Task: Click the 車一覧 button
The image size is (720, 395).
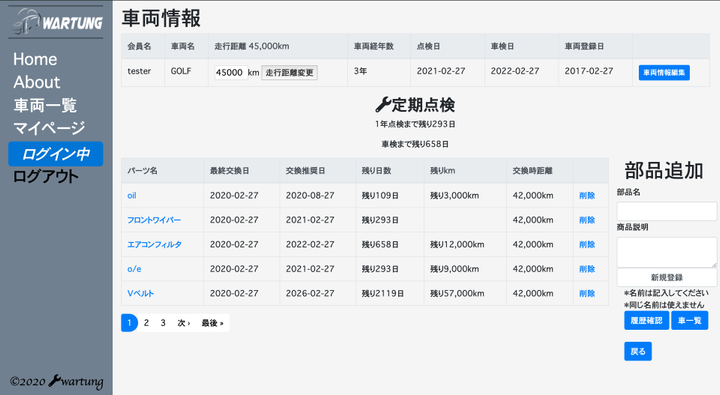Action: [690, 321]
